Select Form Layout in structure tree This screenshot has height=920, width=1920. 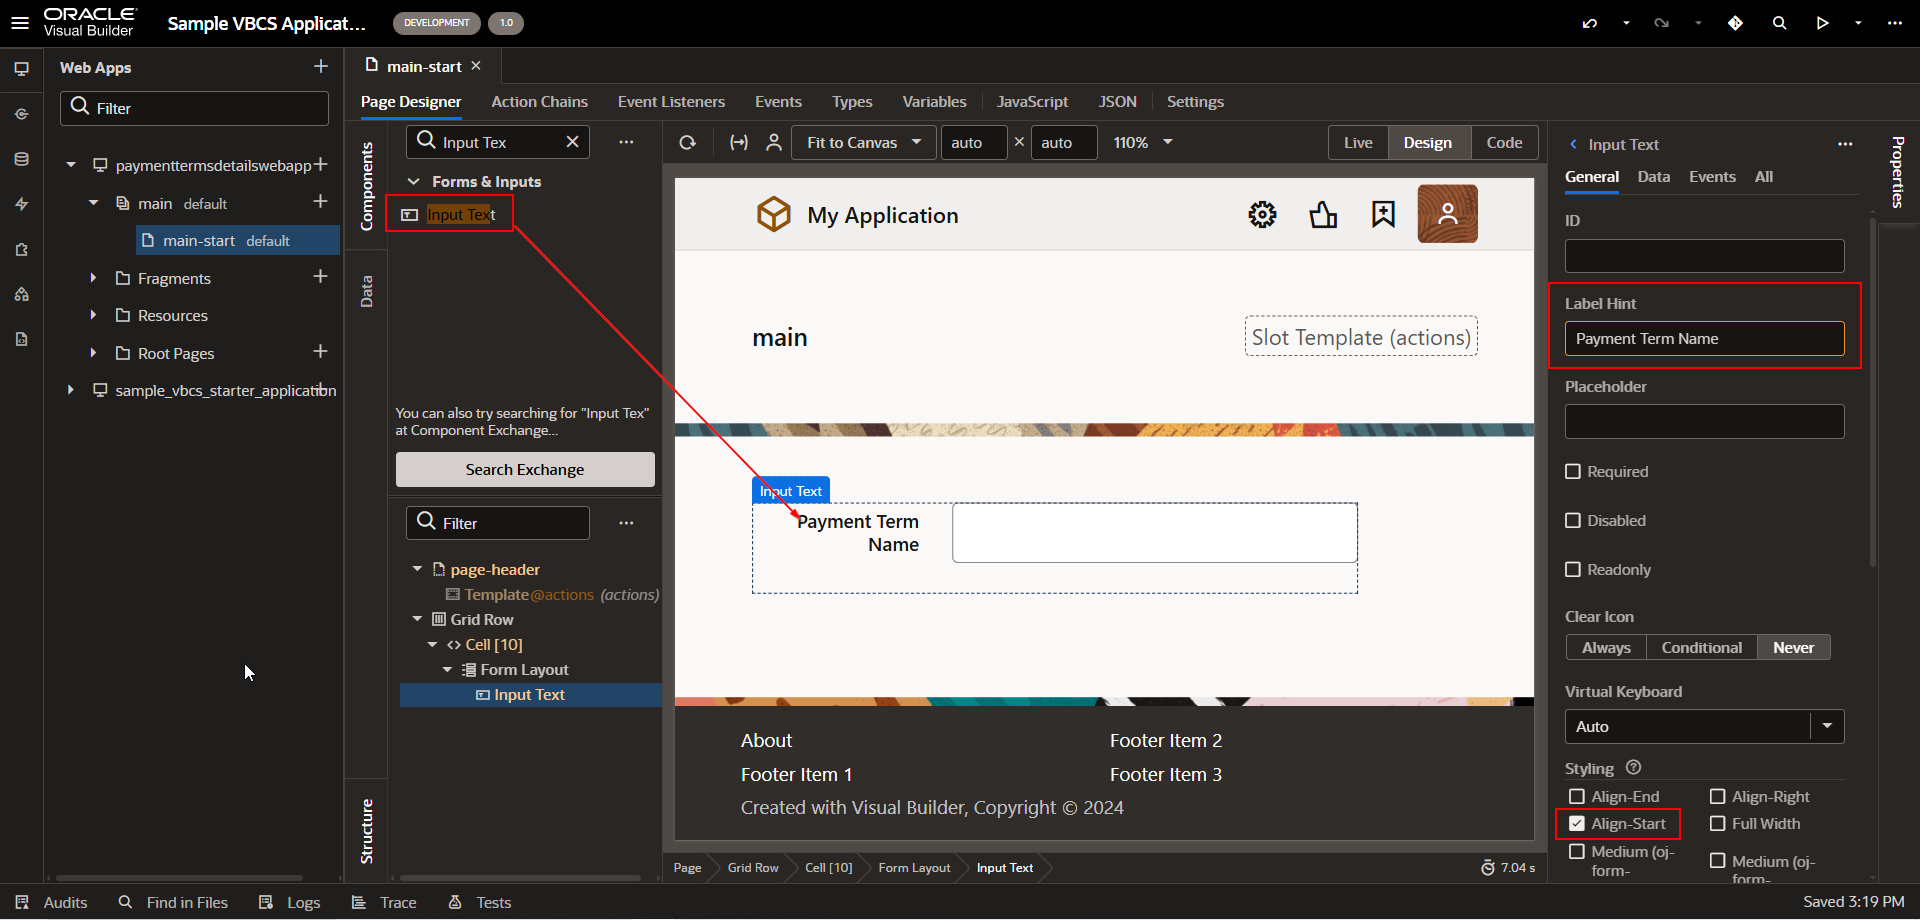click(524, 670)
